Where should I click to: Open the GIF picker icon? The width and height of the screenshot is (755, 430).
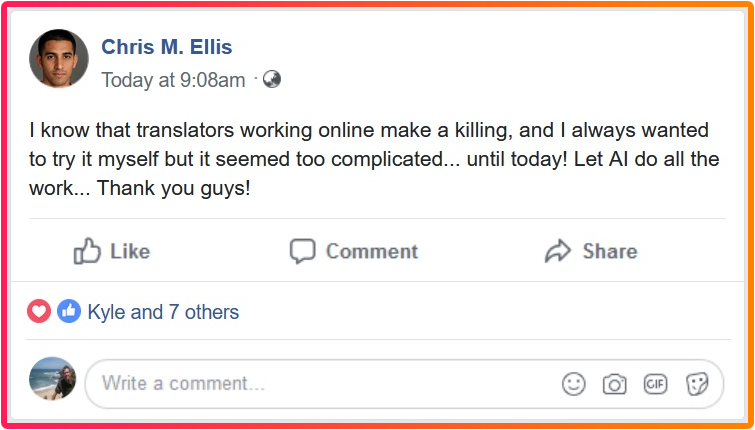coord(655,383)
